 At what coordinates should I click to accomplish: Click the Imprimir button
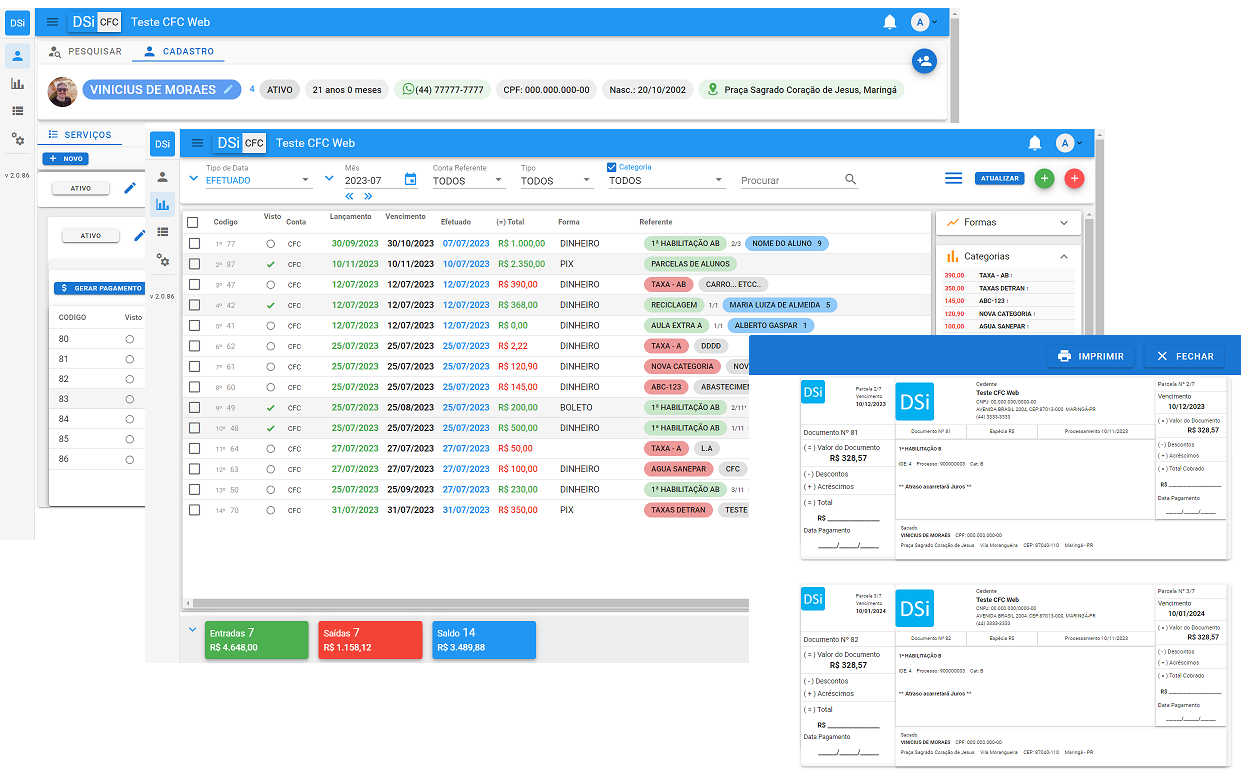pos(1090,356)
